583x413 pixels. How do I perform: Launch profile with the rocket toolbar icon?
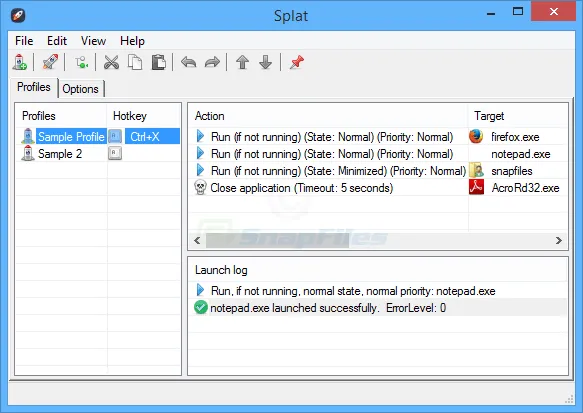point(50,62)
